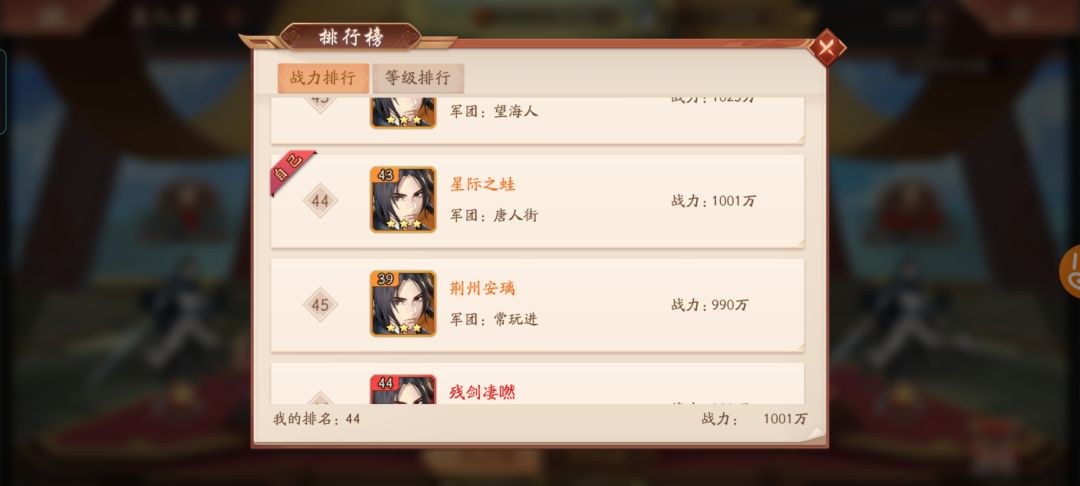Click the 军团：唐人街 legion label

(x=494, y=215)
